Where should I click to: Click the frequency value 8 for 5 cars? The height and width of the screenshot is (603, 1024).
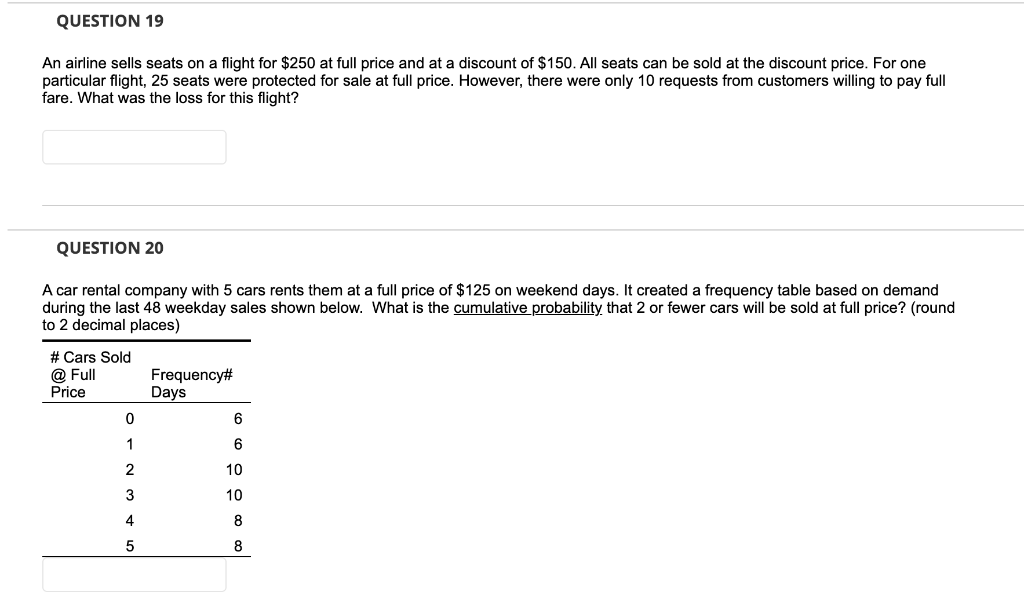237,544
